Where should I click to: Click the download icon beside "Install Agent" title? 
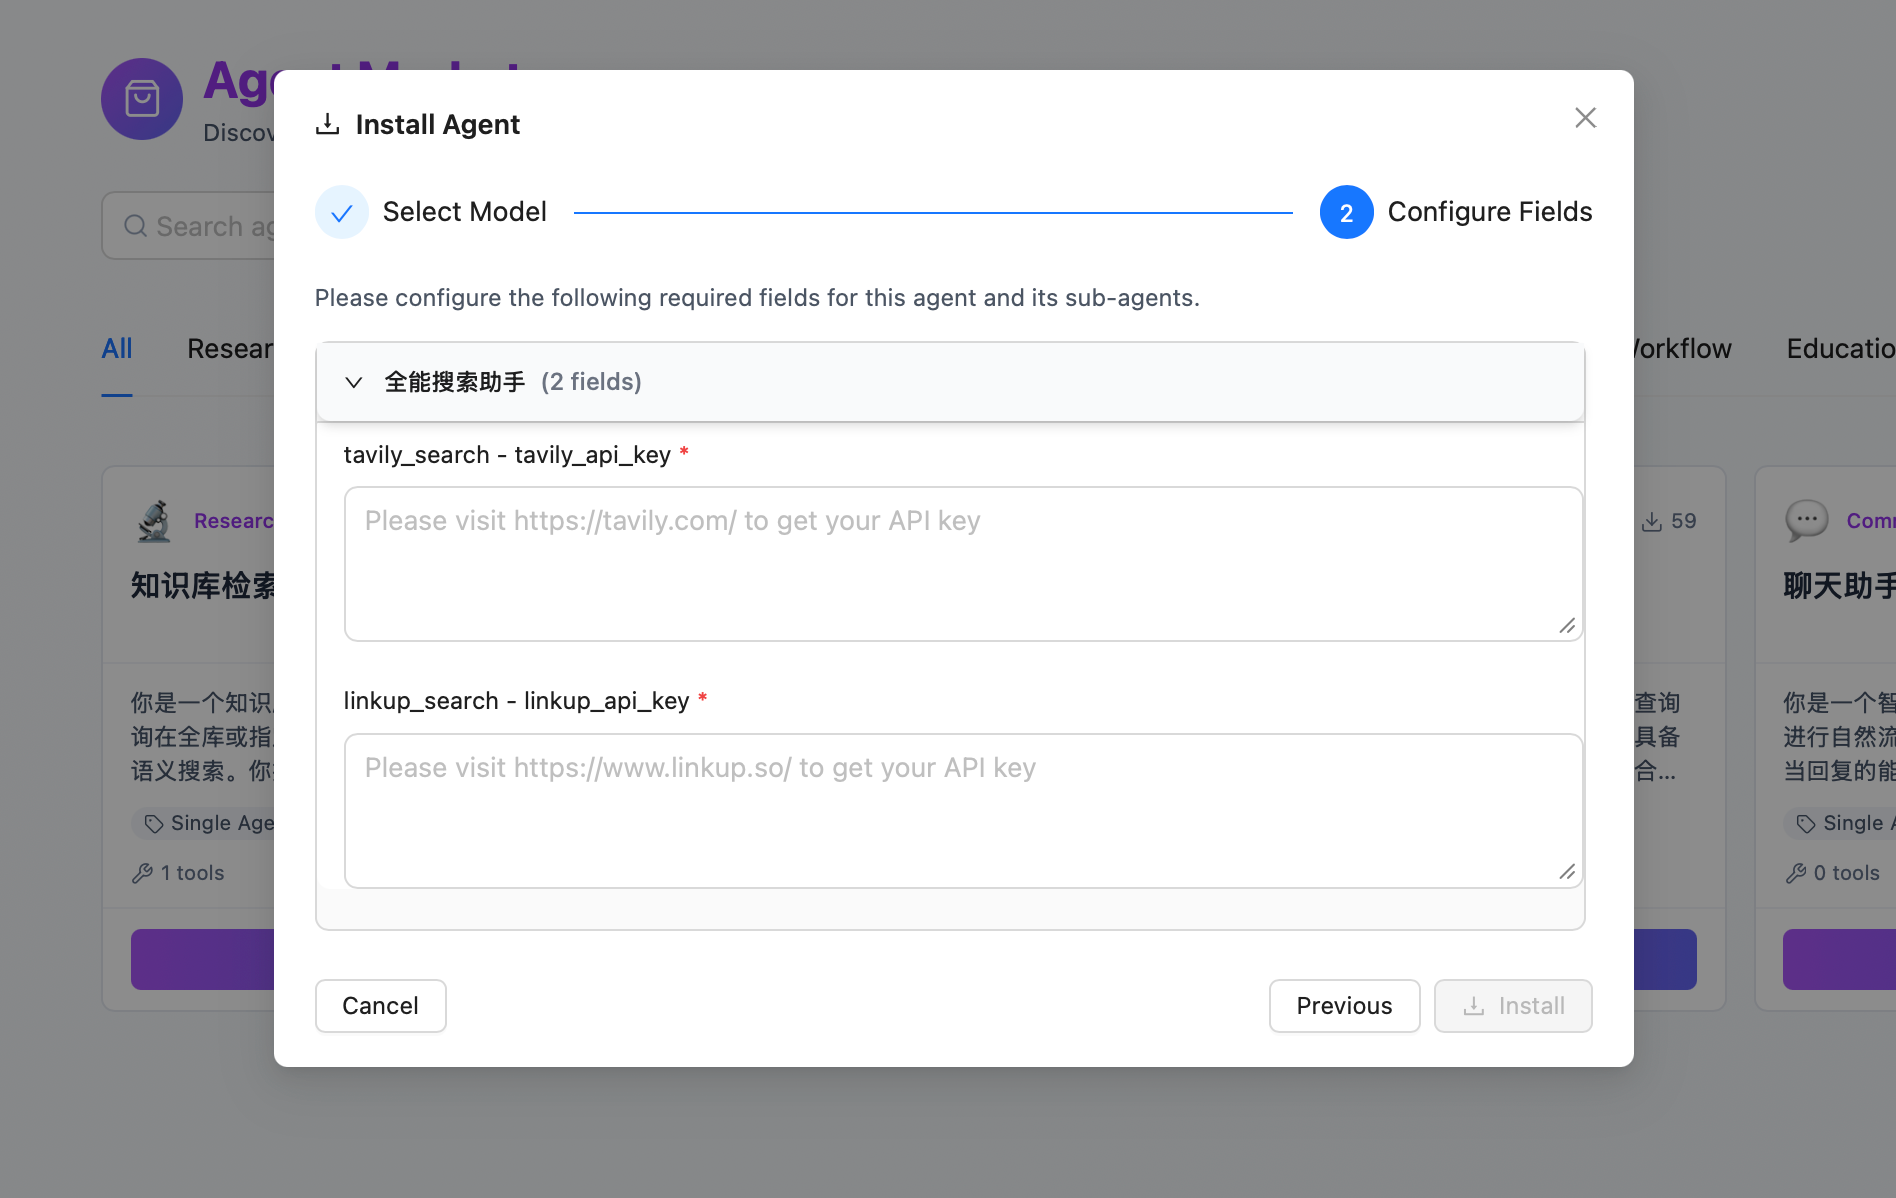[329, 122]
